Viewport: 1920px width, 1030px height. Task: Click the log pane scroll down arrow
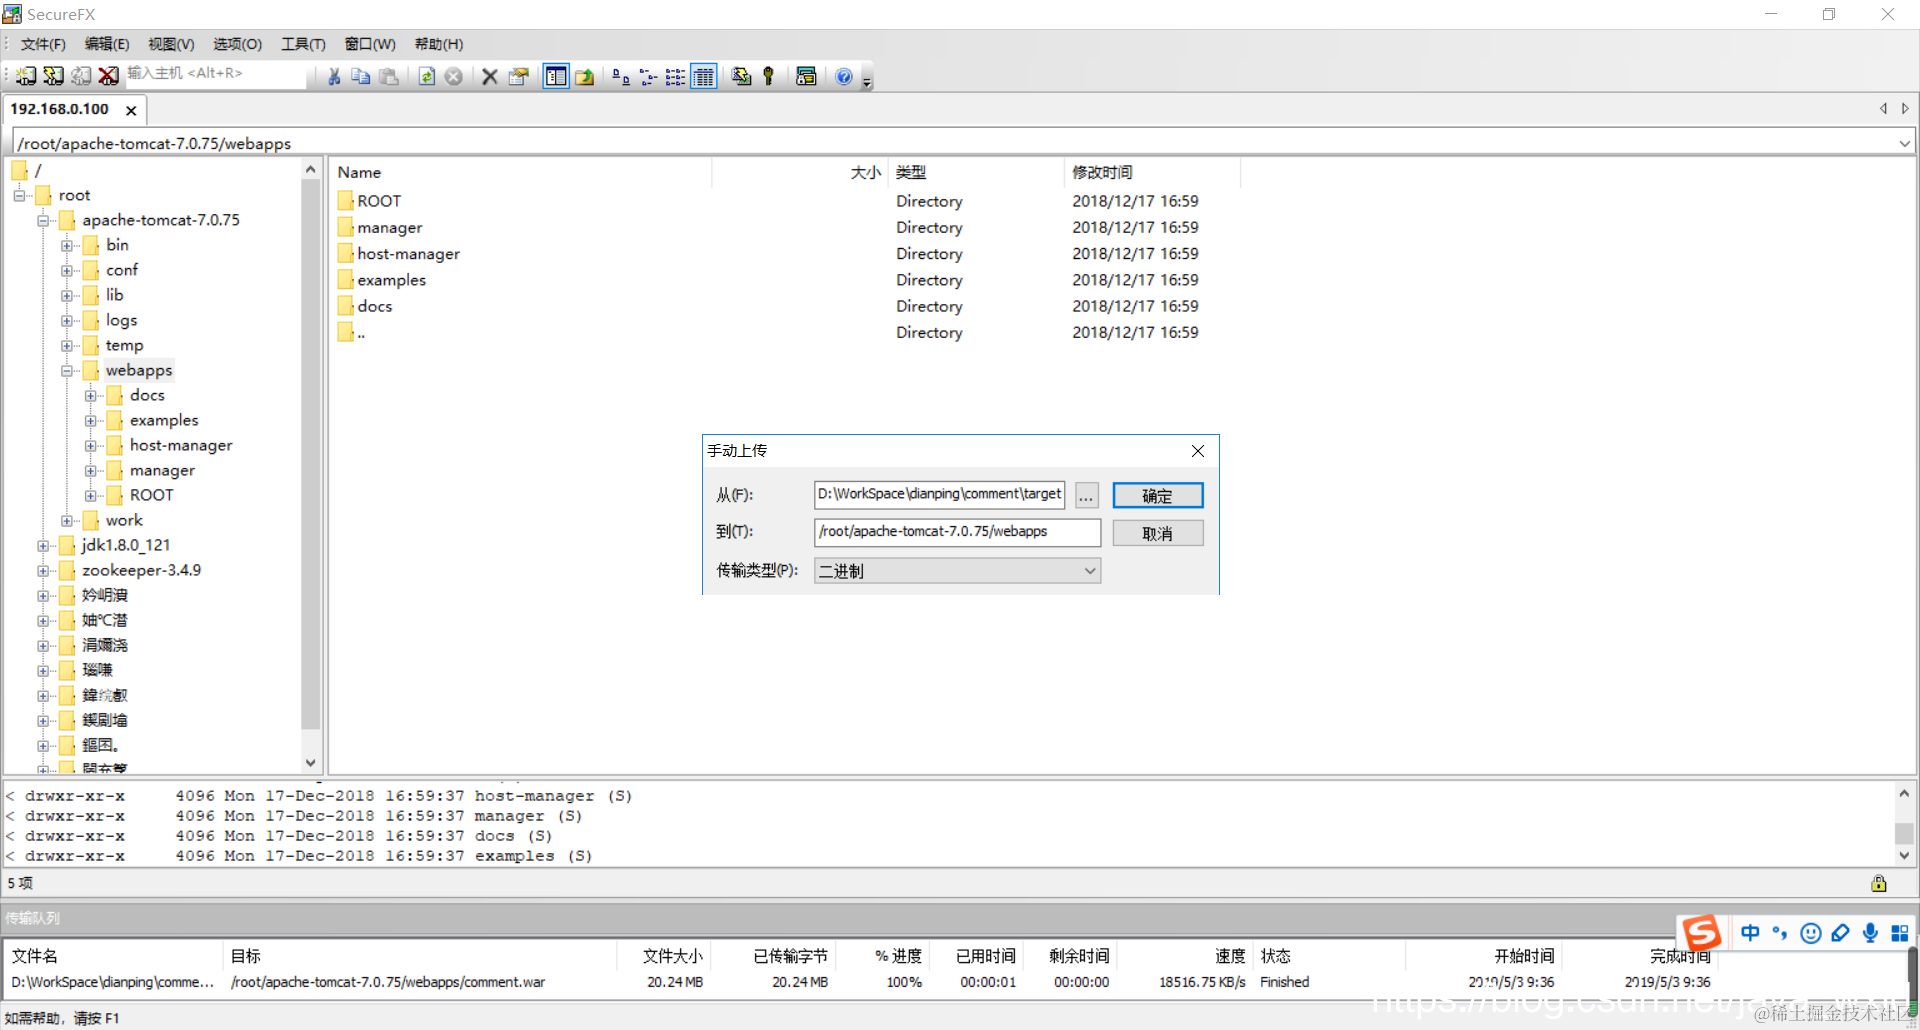tap(1904, 856)
